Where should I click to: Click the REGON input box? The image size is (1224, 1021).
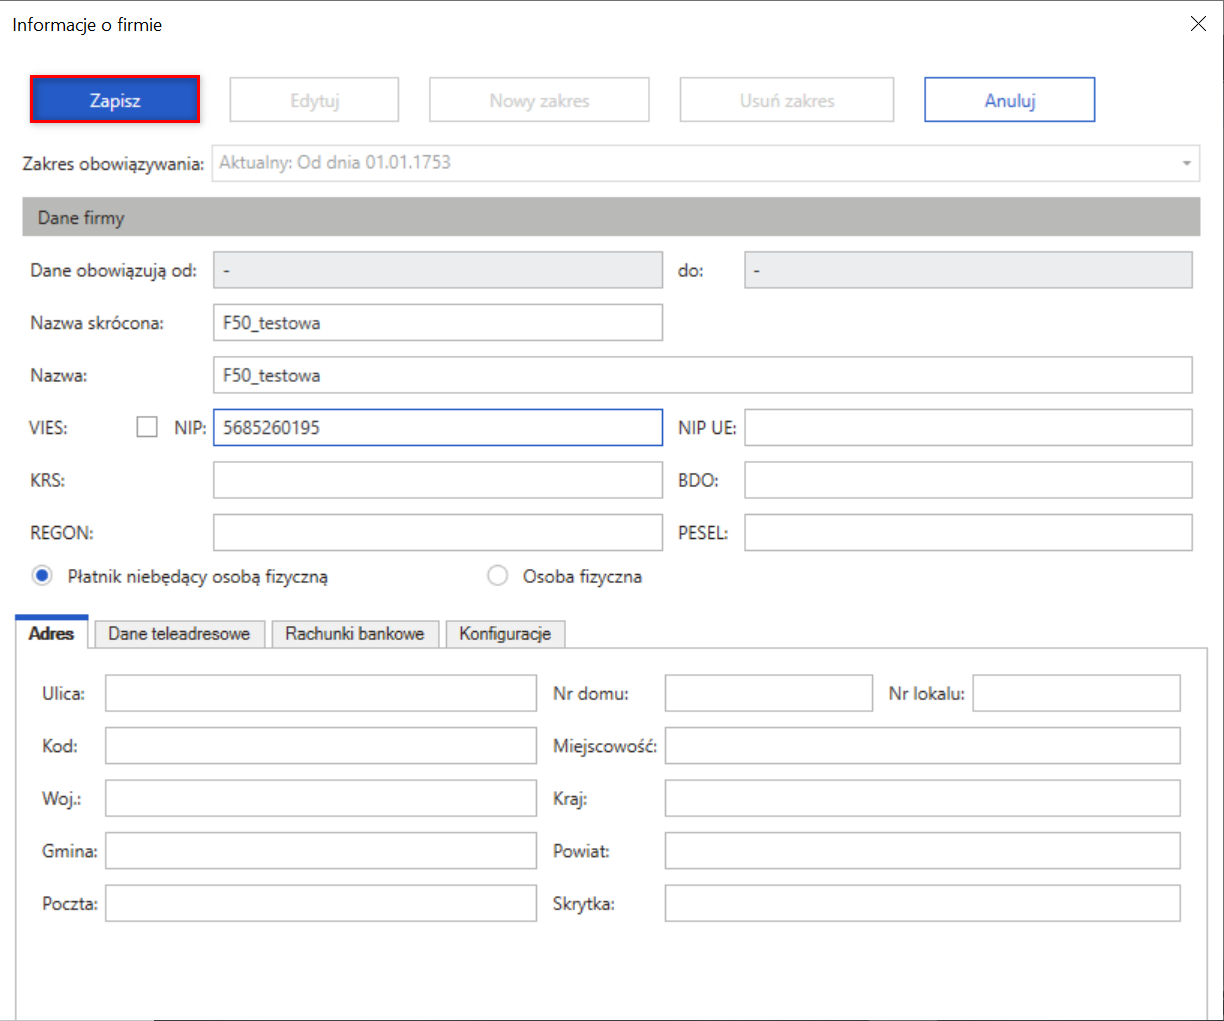pos(437,532)
